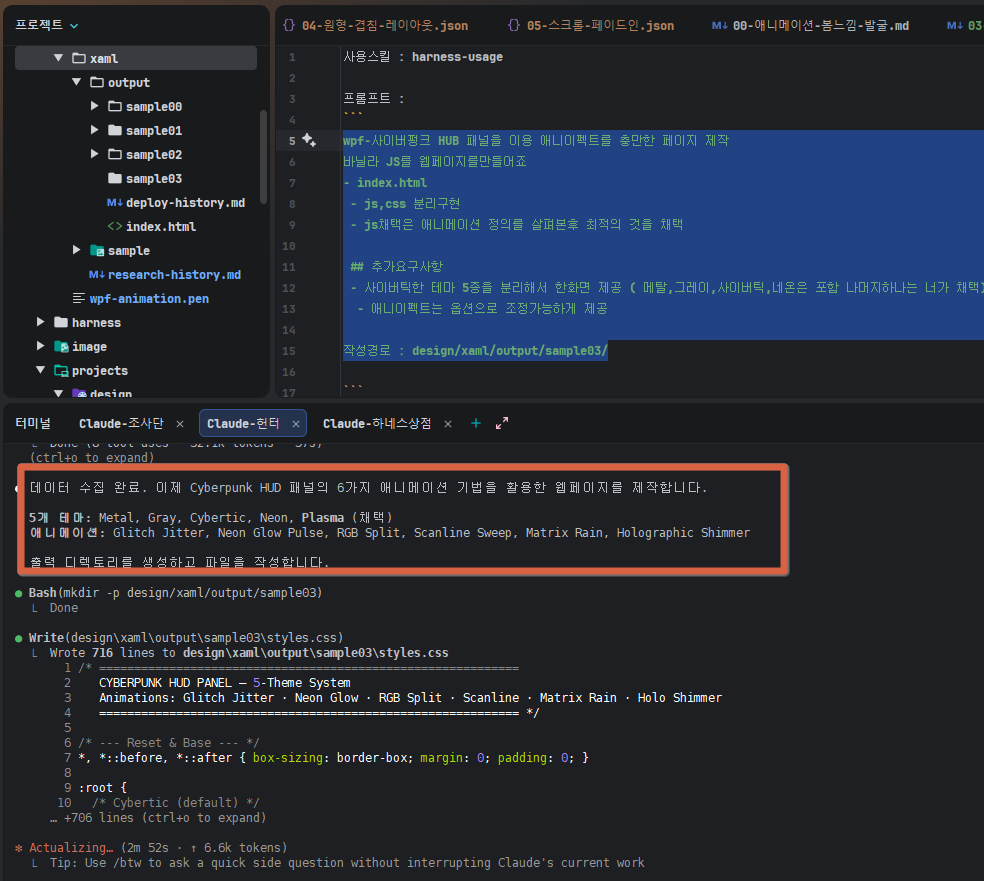Maximize the terminal panel with expand icon
The width and height of the screenshot is (984, 881).
tap(502, 423)
